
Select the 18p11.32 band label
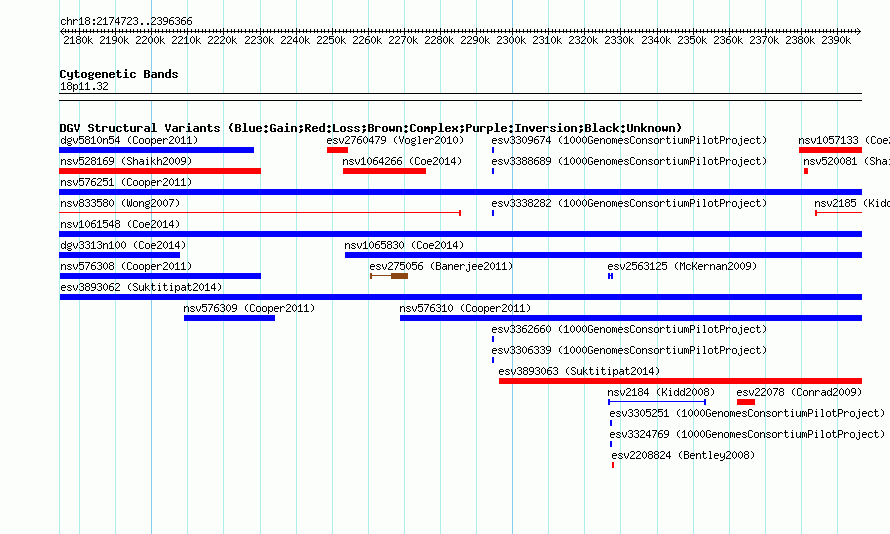pos(84,86)
